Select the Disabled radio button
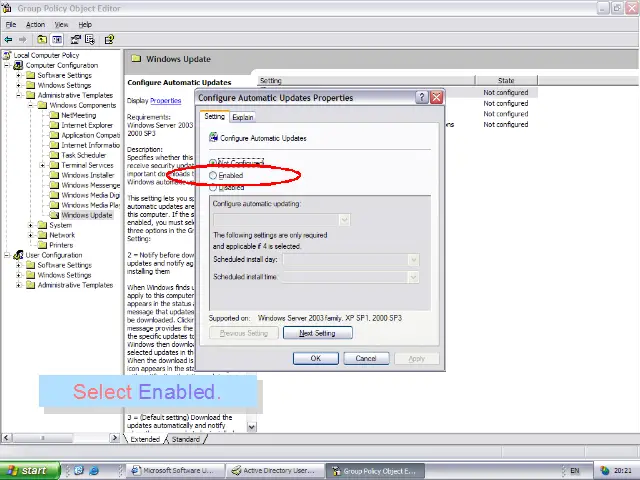Image resolution: width=640 pixels, height=480 pixels. (x=213, y=188)
